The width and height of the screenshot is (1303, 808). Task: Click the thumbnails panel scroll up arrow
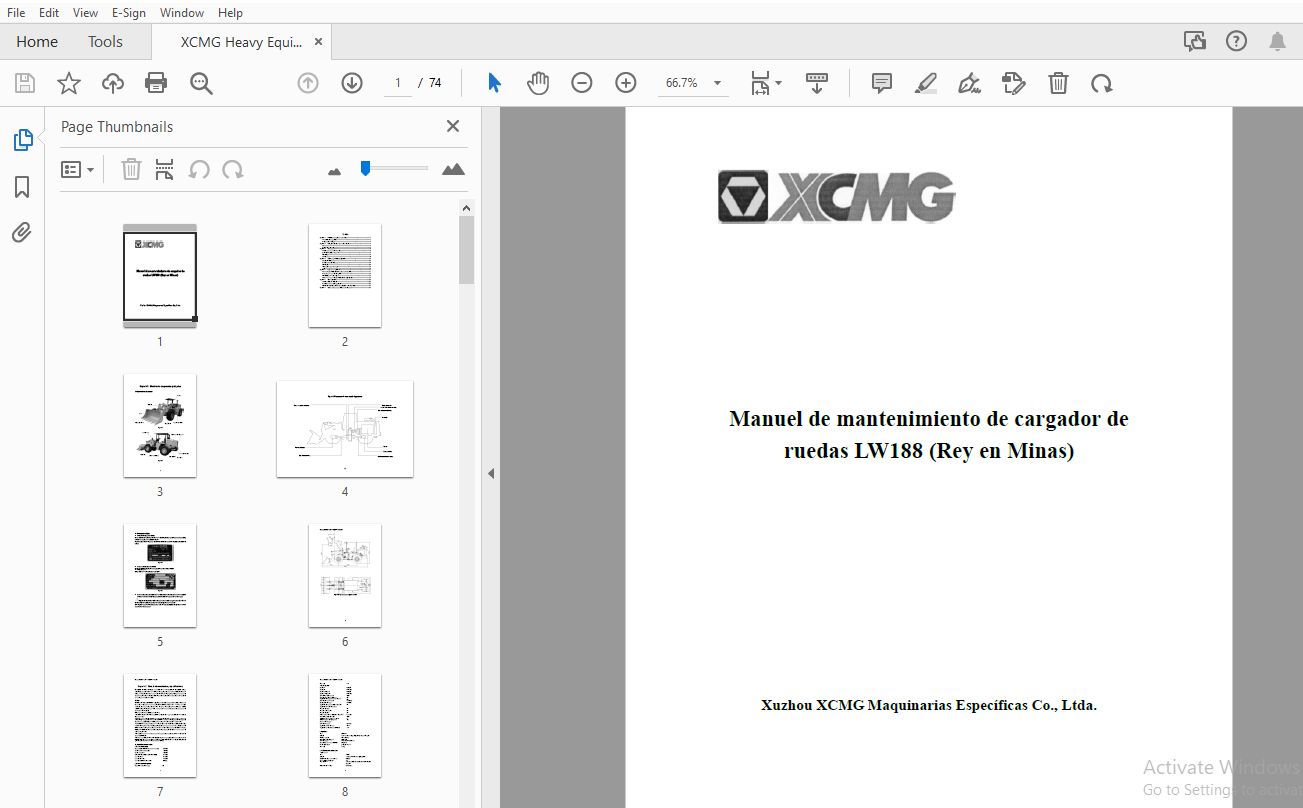pyautogui.click(x=465, y=207)
